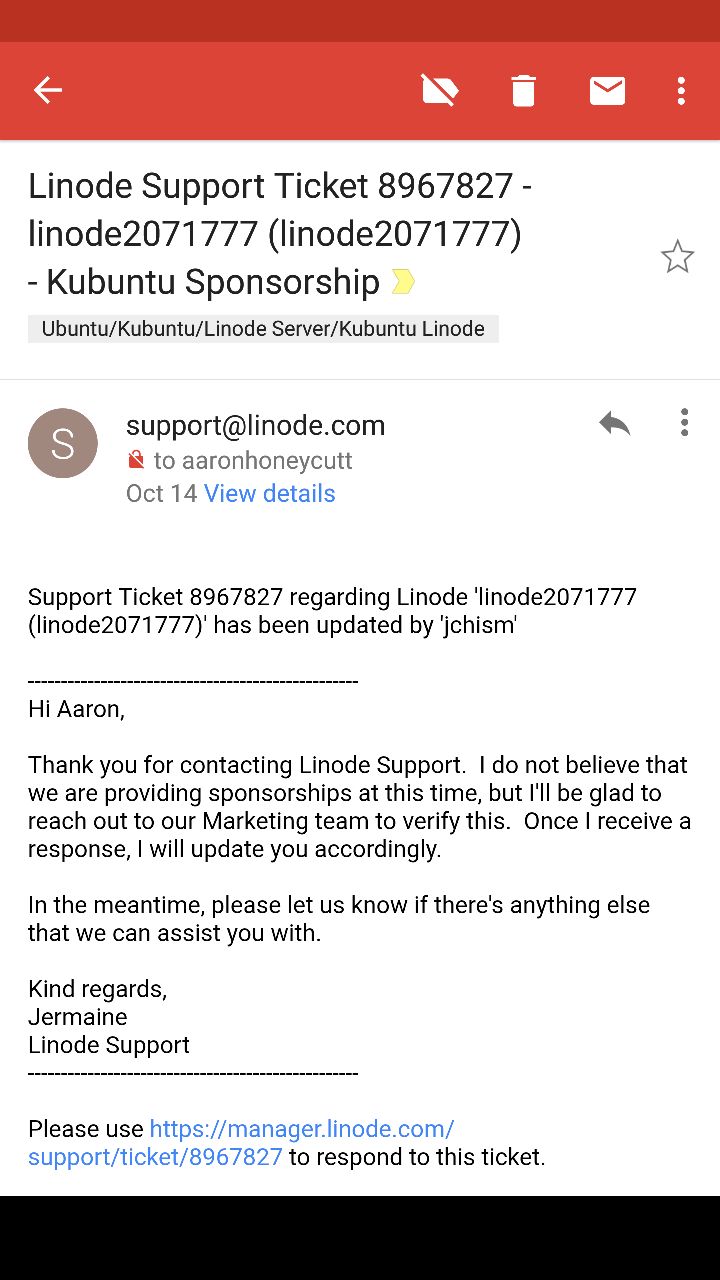Tap the email subject title
The image size is (720, 1280).
[280, 234]
